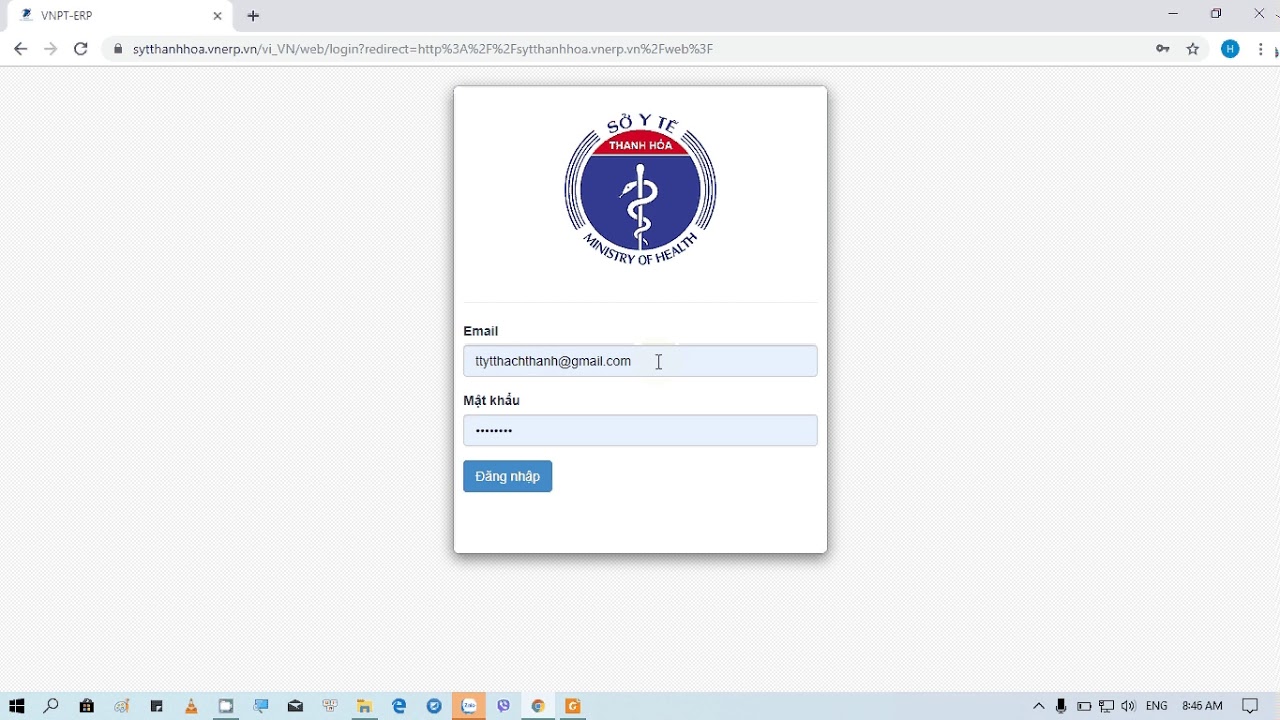Open the Chrome profile H avatar

click(x=1230, y=49)
